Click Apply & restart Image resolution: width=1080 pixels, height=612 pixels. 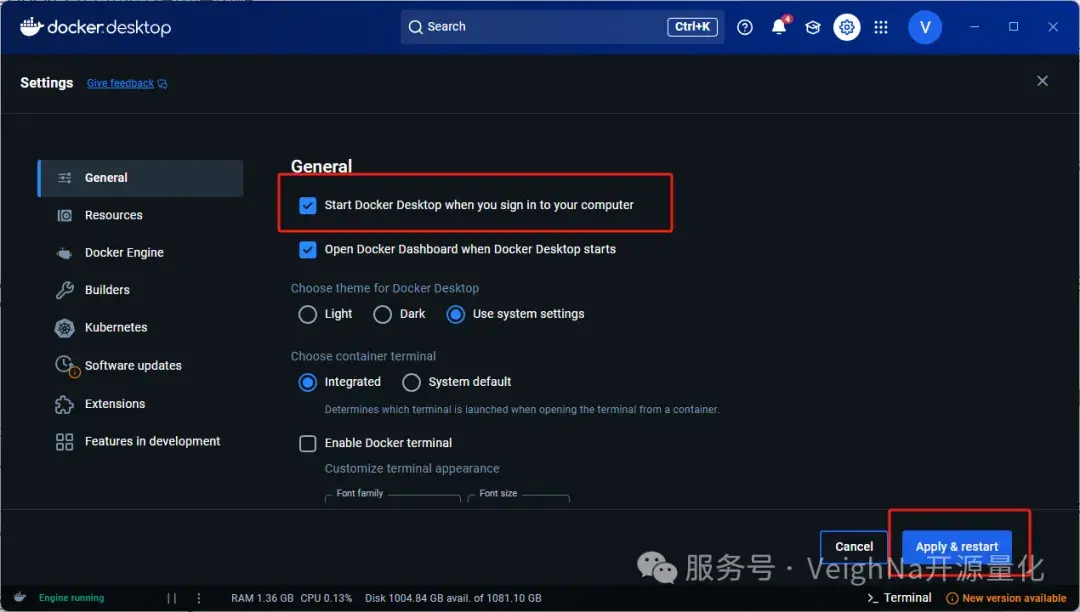(956, 546)
